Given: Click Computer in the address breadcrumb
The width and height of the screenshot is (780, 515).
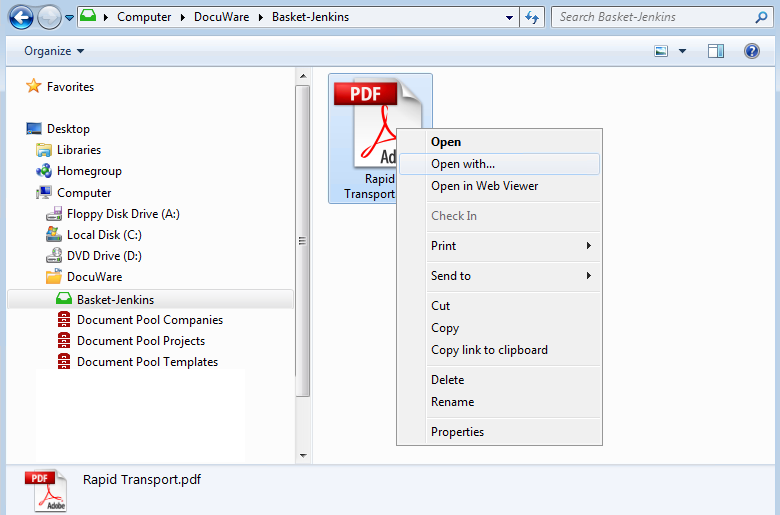Looking at the screenshot, I should pos(144,17).
